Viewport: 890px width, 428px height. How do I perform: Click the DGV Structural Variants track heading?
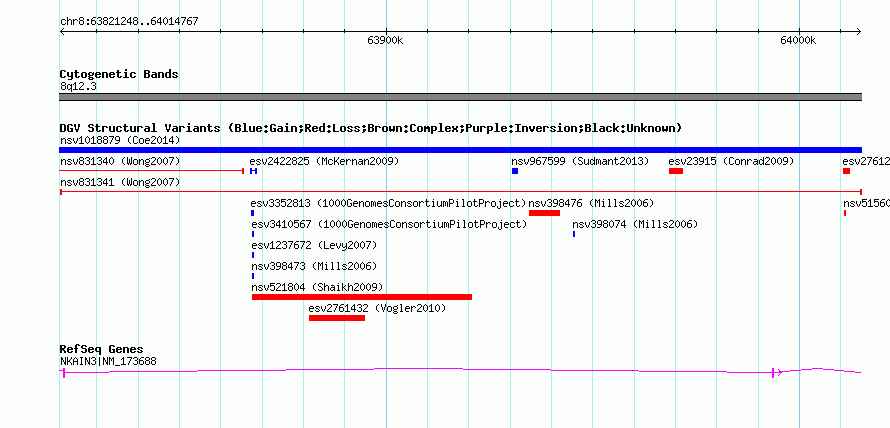click(371, 128)
